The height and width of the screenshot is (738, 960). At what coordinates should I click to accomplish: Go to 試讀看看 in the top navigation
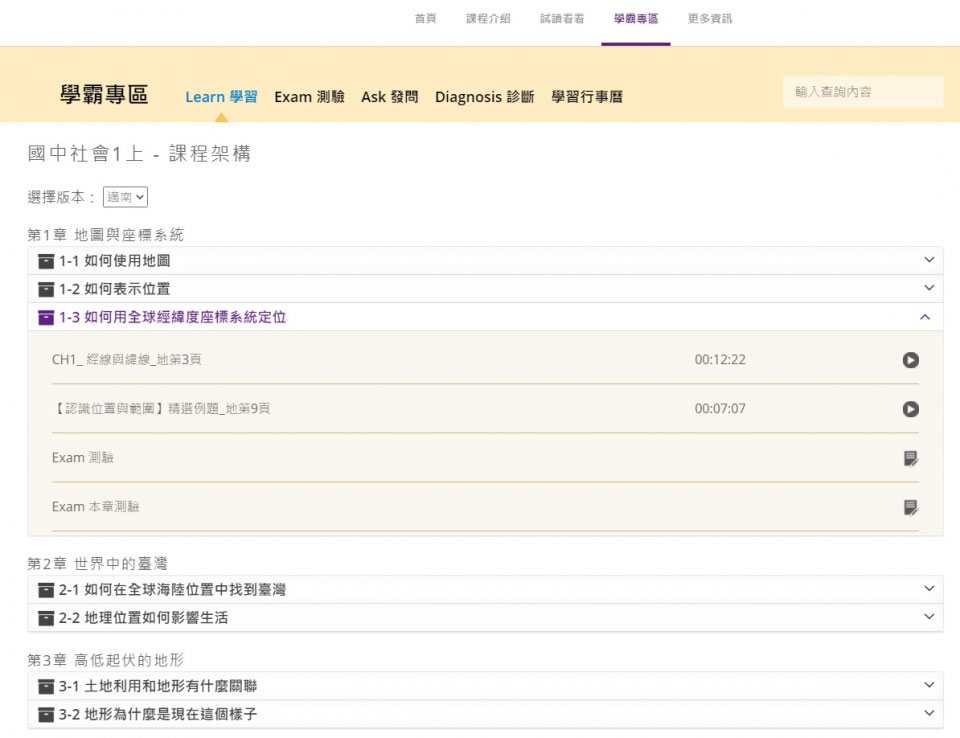(562, 19)
